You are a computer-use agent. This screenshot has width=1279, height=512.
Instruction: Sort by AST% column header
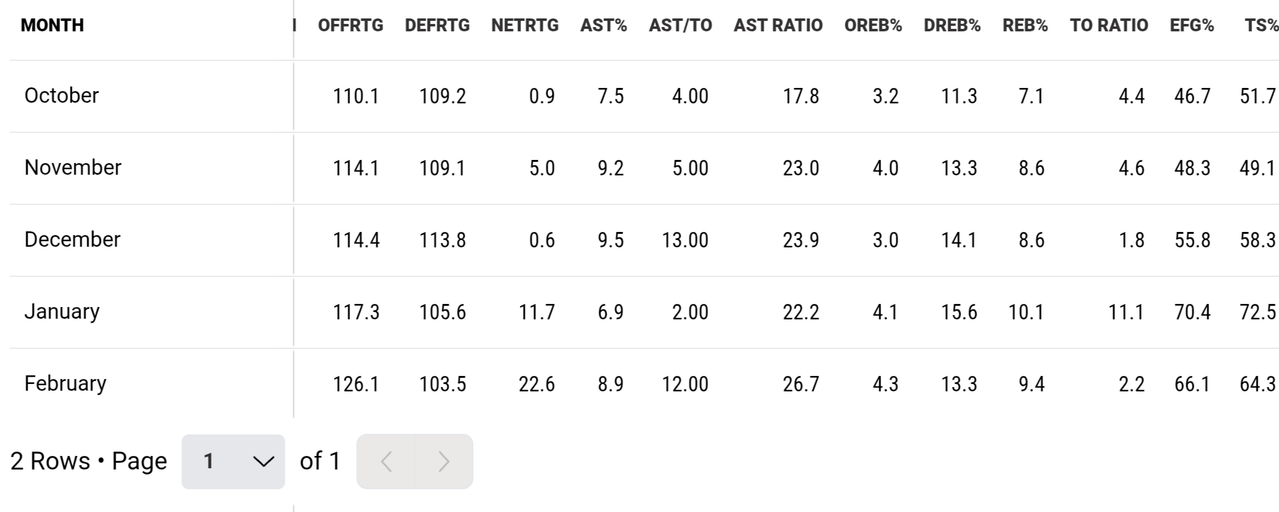603,26
